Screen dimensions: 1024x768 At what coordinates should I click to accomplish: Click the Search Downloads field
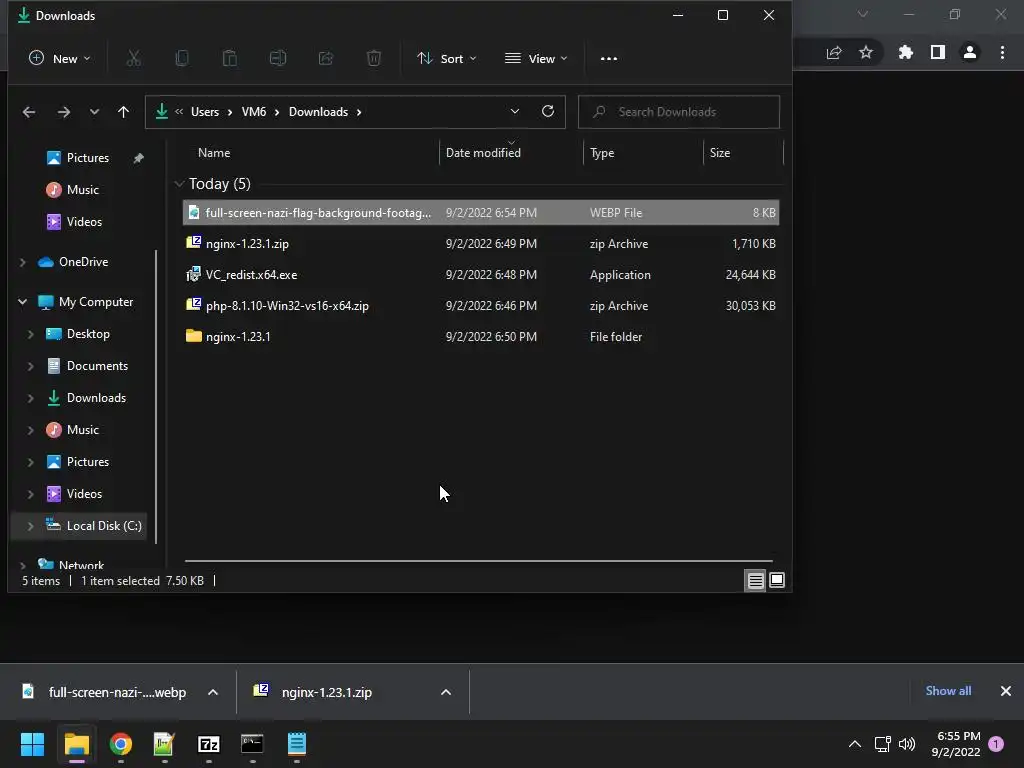tap(679, 112)
